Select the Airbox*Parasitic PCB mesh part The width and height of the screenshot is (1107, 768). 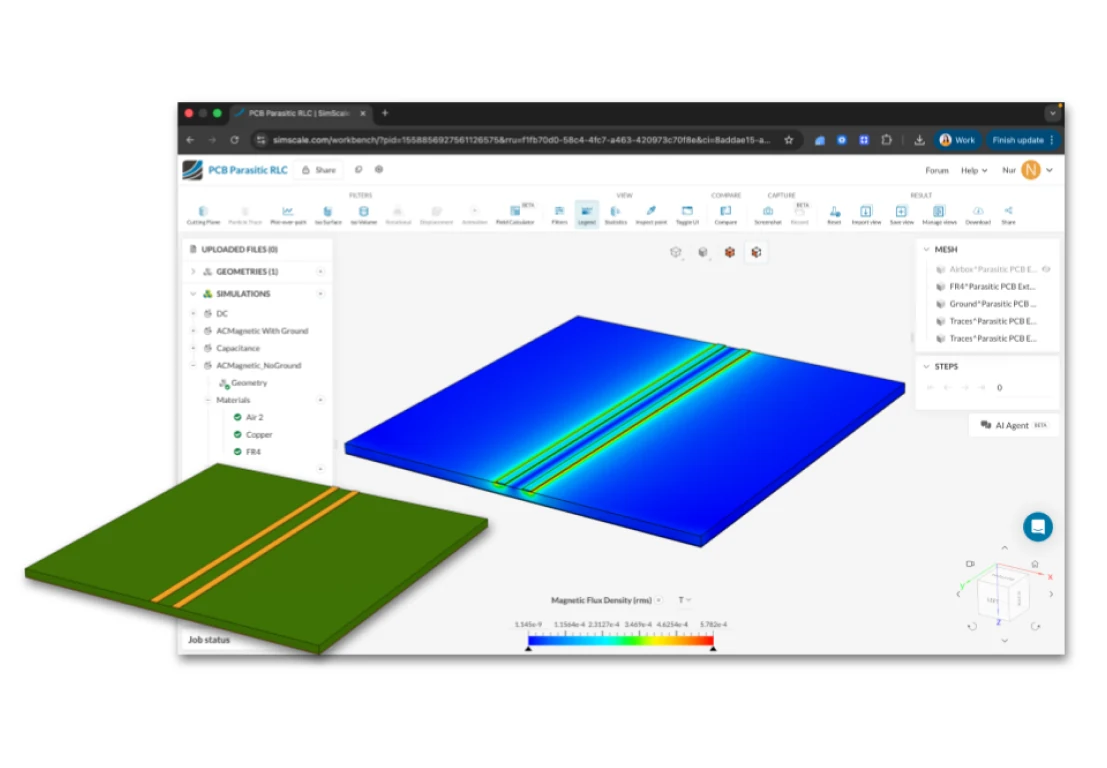(987, 269)
